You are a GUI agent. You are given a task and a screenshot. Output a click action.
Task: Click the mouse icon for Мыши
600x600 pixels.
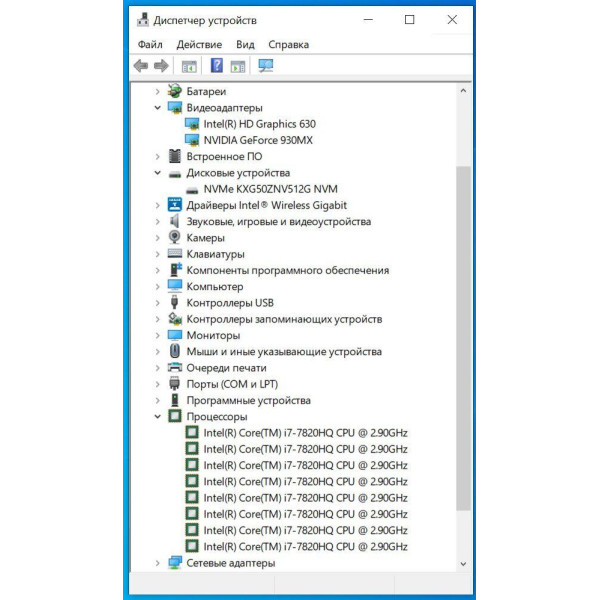174,351
